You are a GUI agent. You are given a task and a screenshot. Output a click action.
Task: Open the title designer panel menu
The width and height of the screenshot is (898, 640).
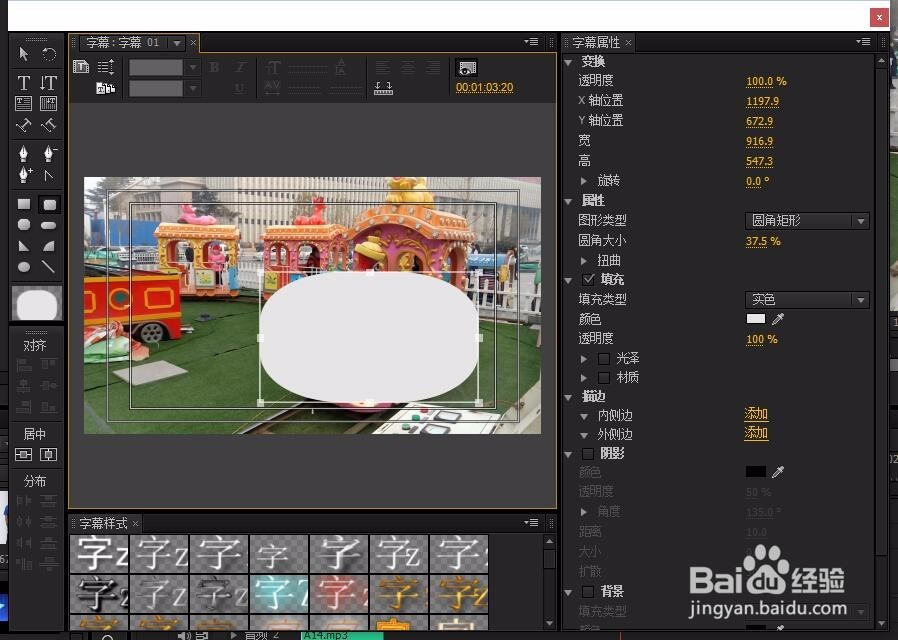pos(531,41)
